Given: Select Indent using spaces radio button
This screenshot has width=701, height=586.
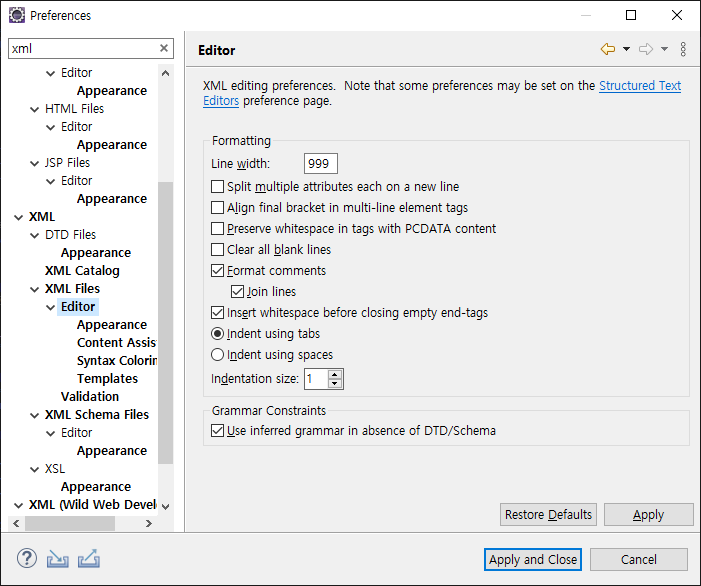Looking at the screenshot, I should click(x=217, y=354).
